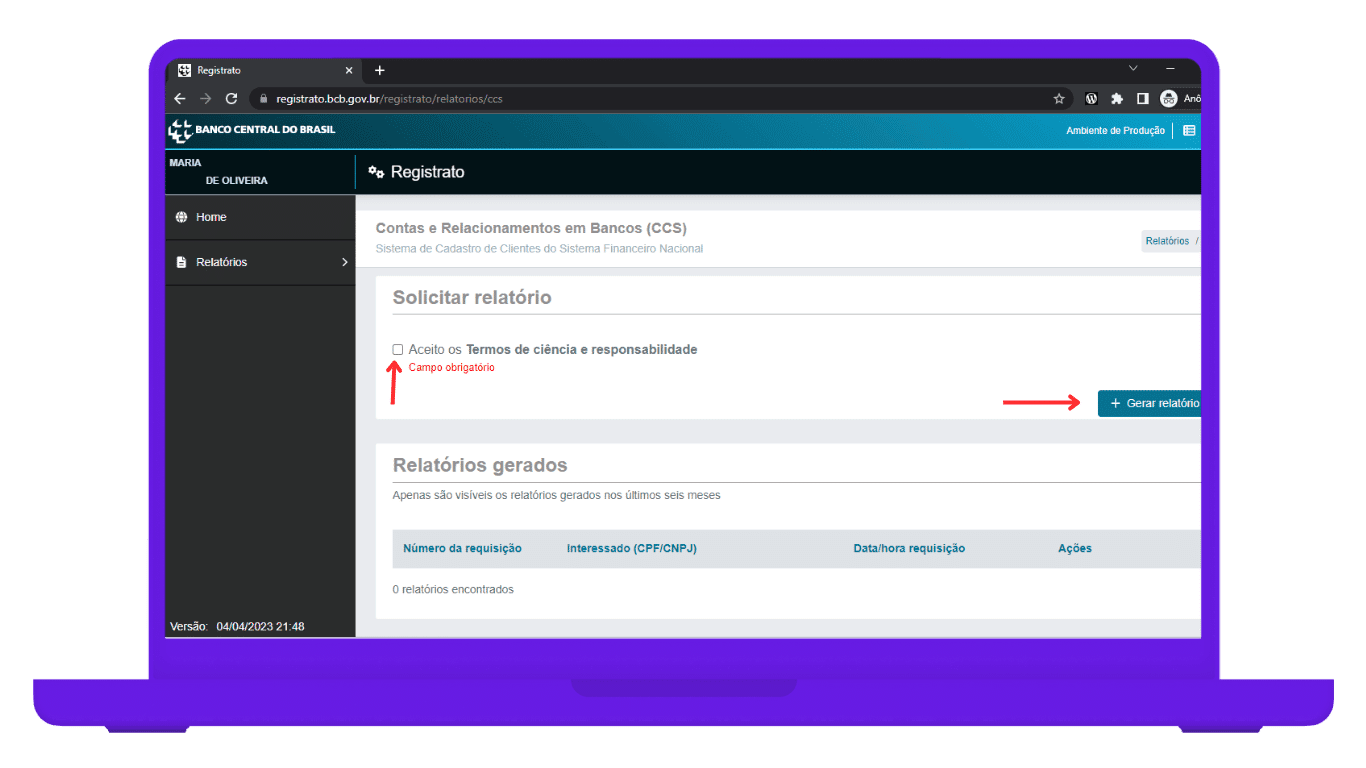Accept the Termos de ciência e responsabilidade checkbox

click(398, 350)
